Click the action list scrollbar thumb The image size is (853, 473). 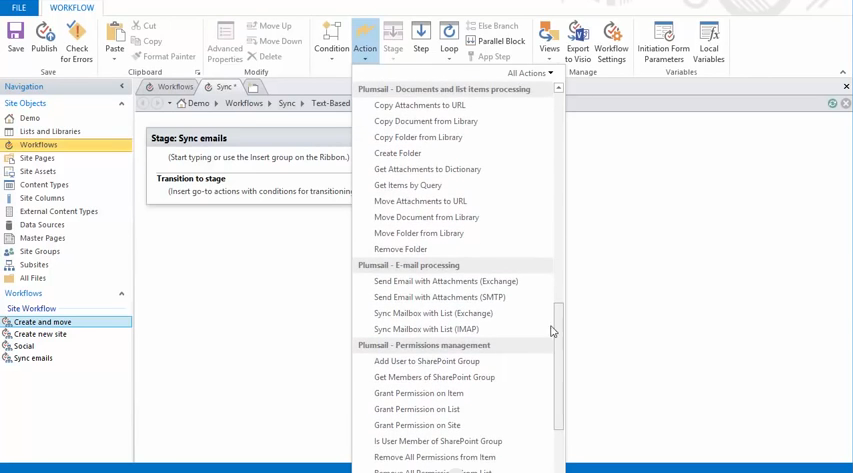(x=559, y=366)
